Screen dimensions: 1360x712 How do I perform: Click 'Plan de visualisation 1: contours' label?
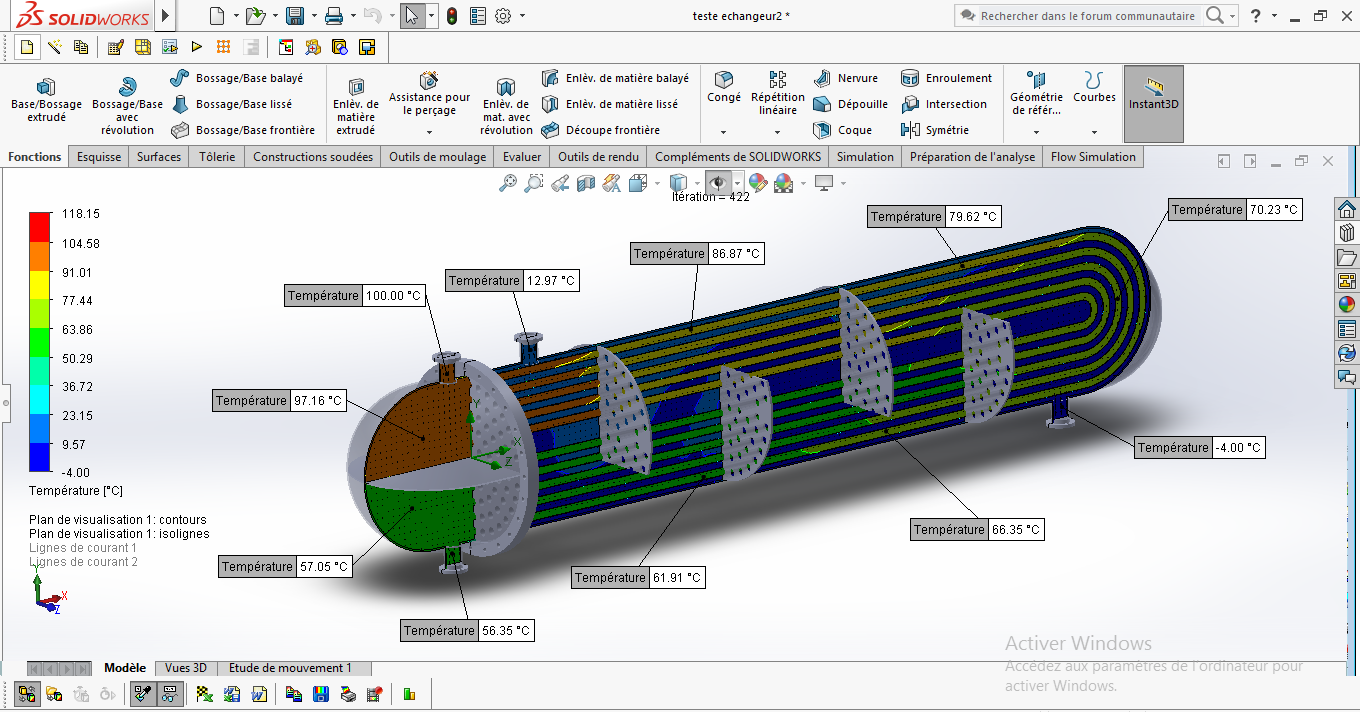[x=118, y=520]
